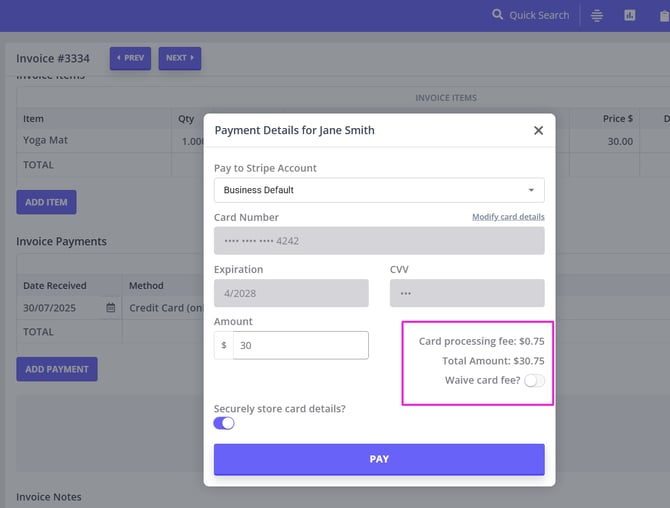Screen dimensions: 670x508
Task: Close the Payment Details dialog
Action: pos(538,130)
